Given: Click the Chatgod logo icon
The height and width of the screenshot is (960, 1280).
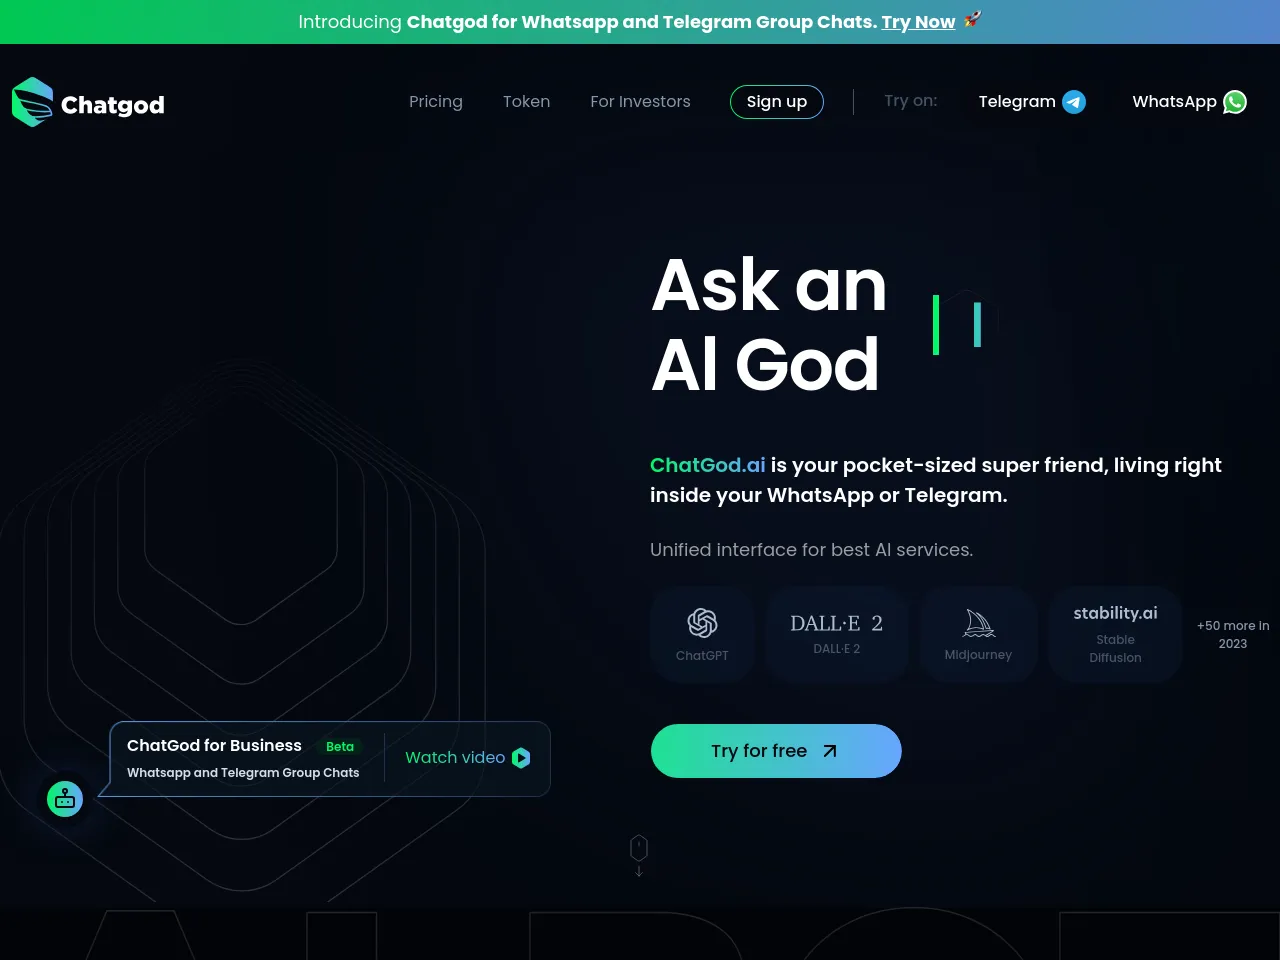Looking at the screenshot, I should [32, 102].
